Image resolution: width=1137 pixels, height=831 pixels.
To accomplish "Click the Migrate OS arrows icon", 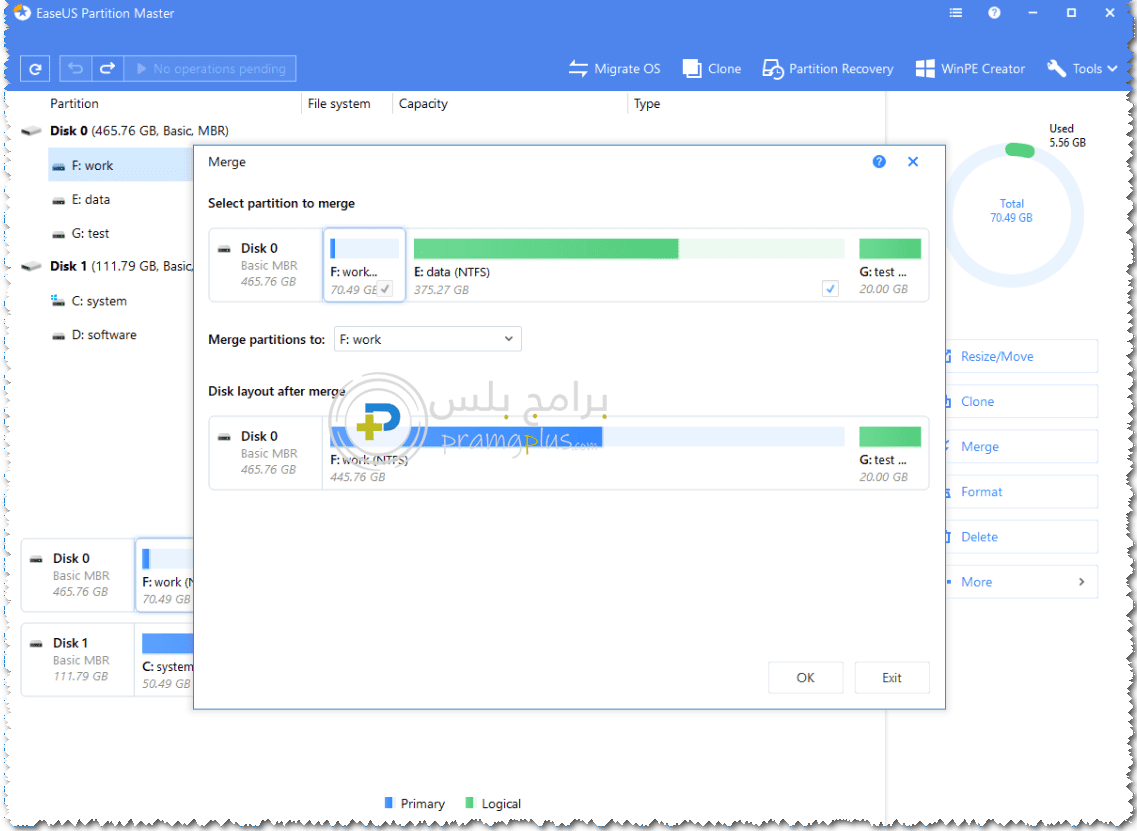I will (x=578, y=69).
